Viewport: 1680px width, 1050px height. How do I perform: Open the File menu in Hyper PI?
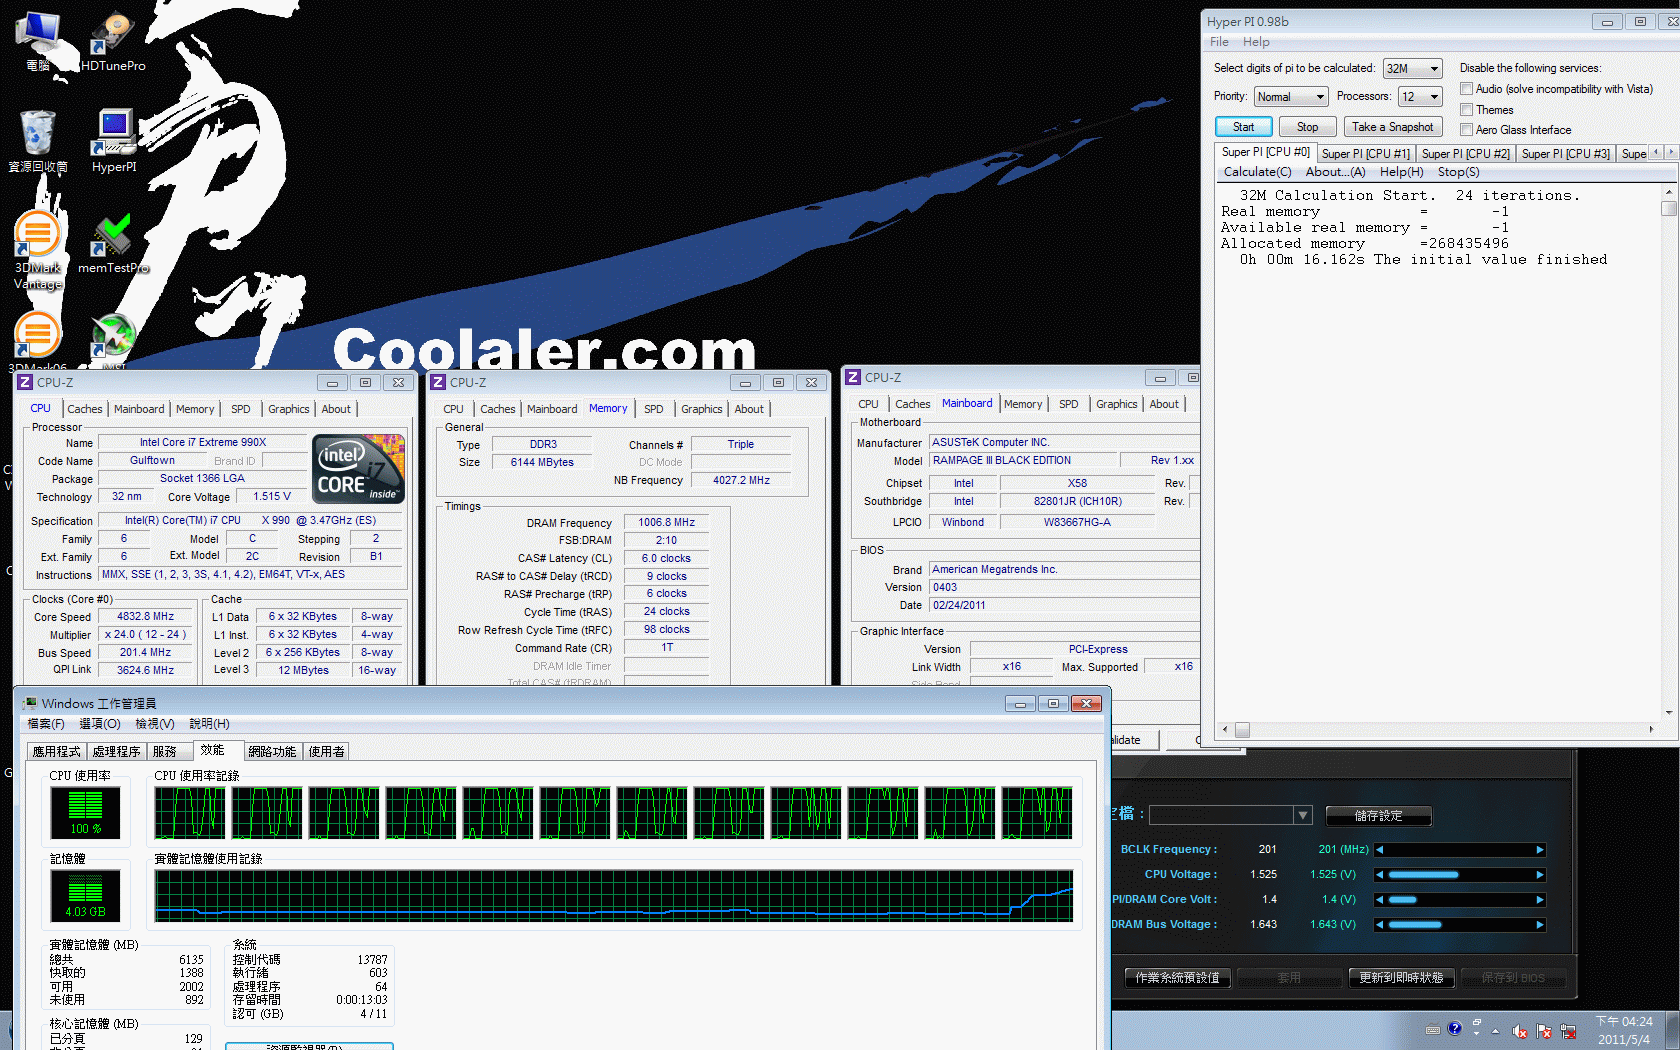coord(1219,42)
